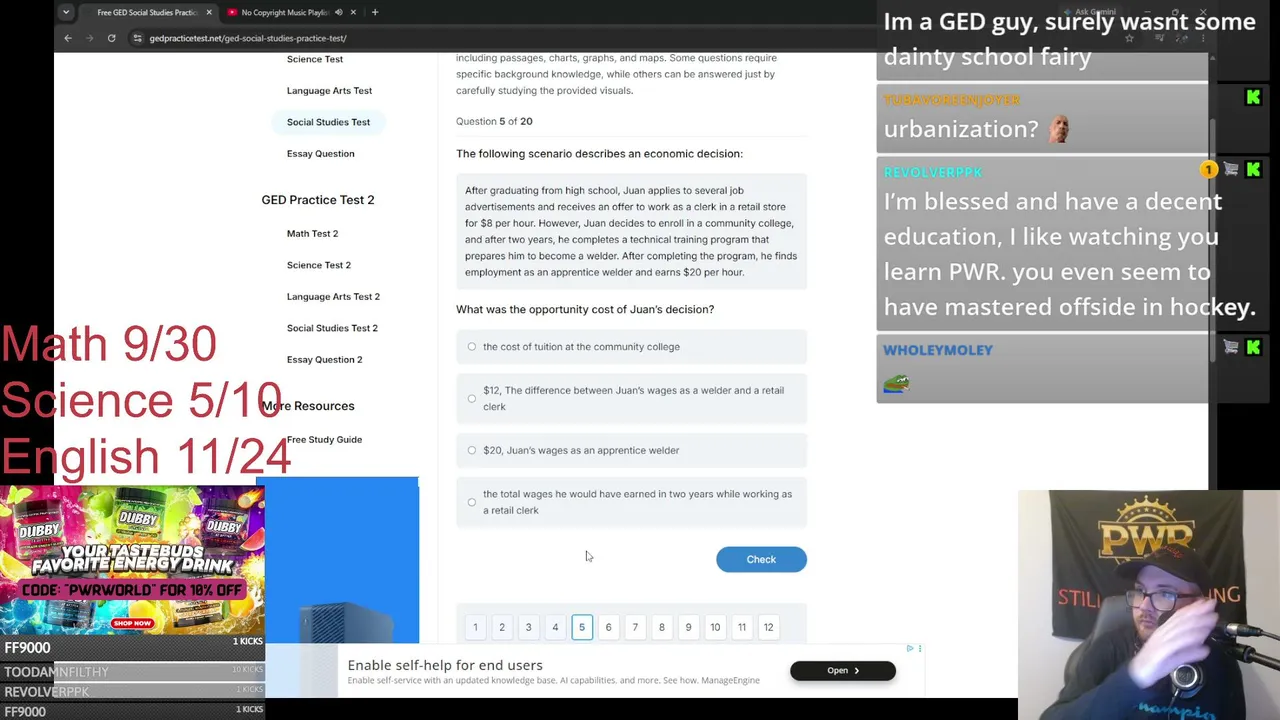Mute audio on the YouTube music tab
Image resolution: width=1280 pixels, height=720 pixels.
338,12
